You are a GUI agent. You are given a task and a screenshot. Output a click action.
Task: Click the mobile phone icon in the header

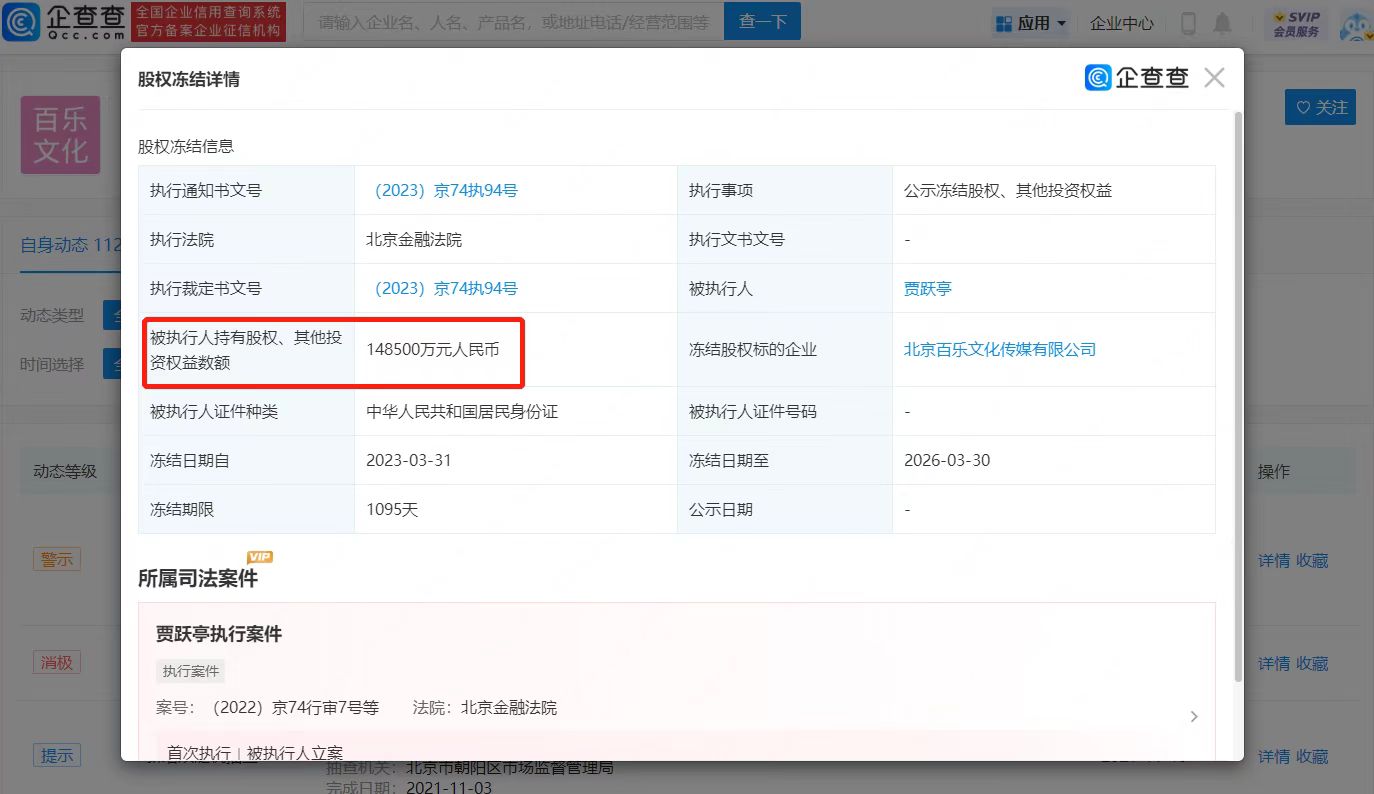[x=1189, y=22]
